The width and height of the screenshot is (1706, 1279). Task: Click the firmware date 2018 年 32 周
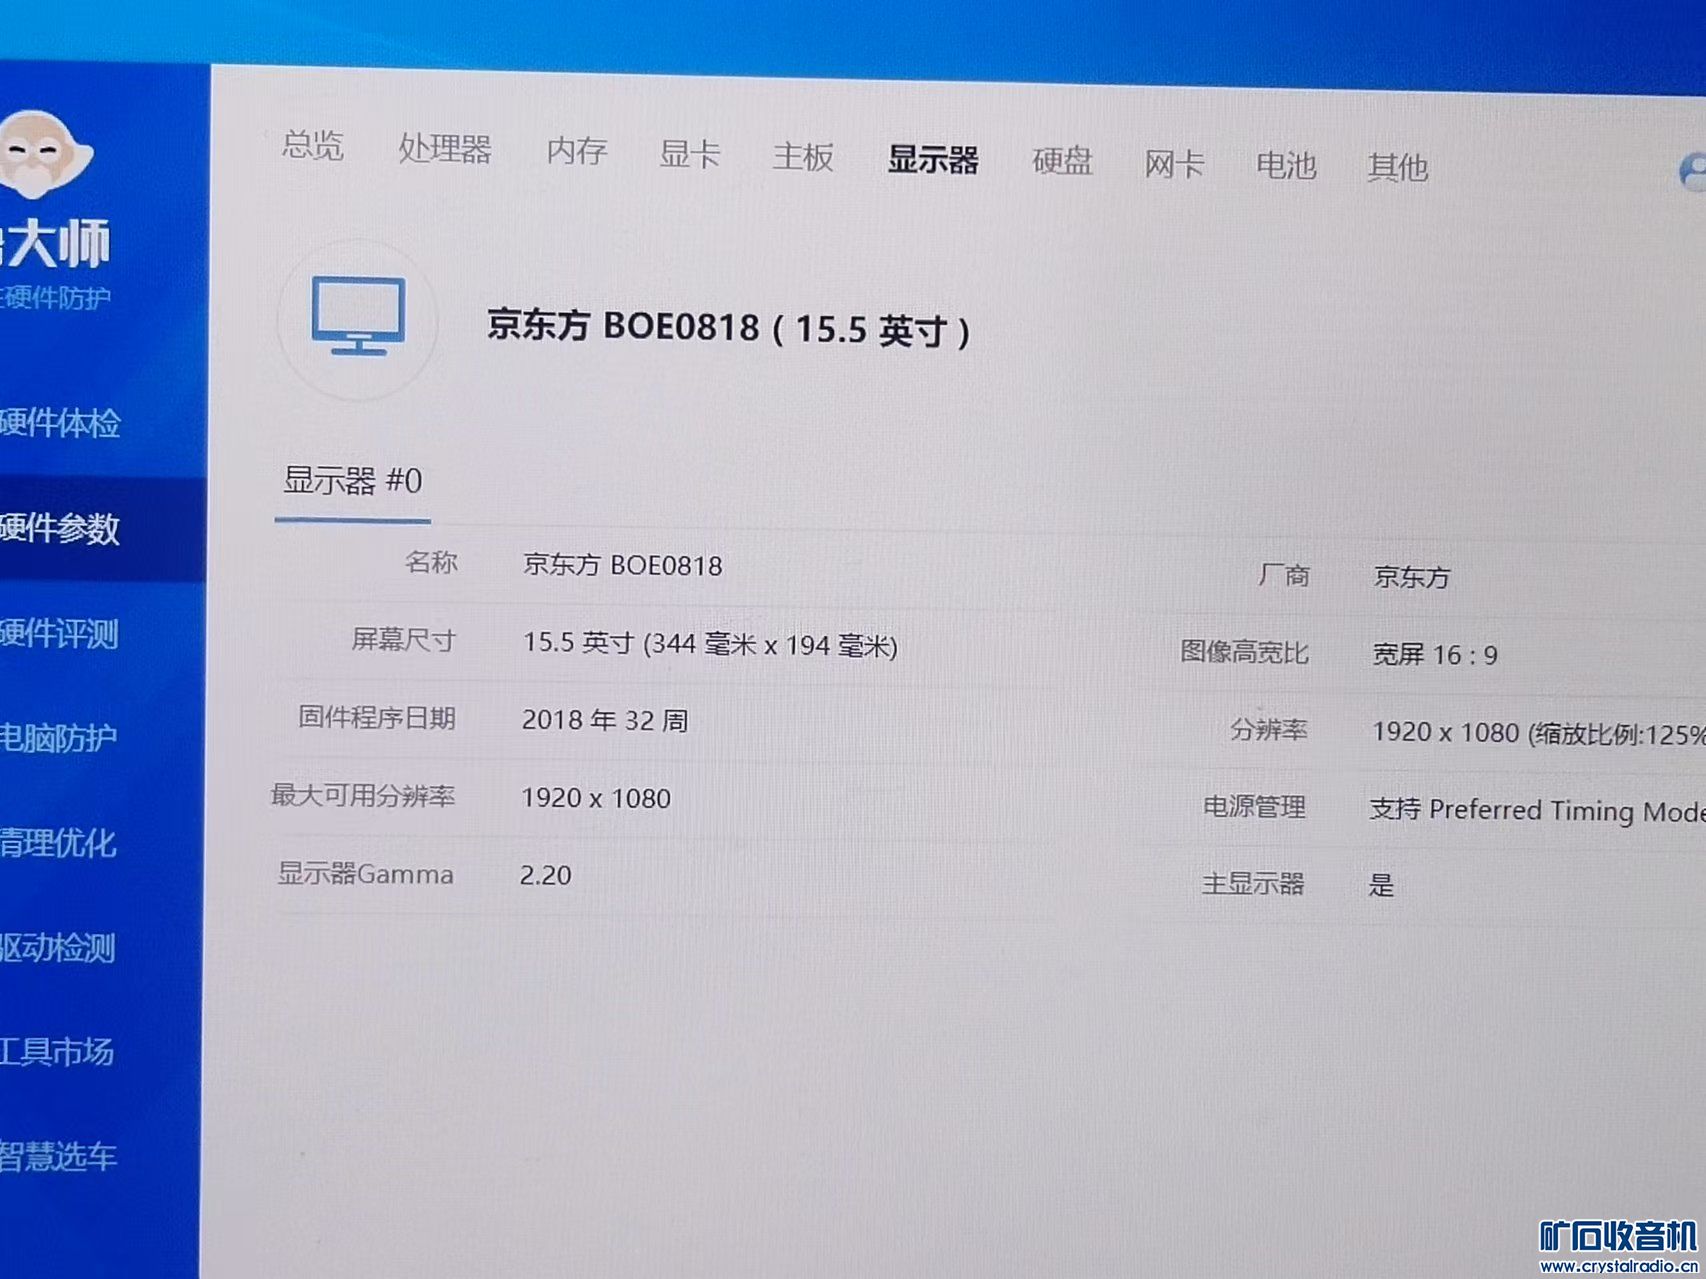pos(605,720)
